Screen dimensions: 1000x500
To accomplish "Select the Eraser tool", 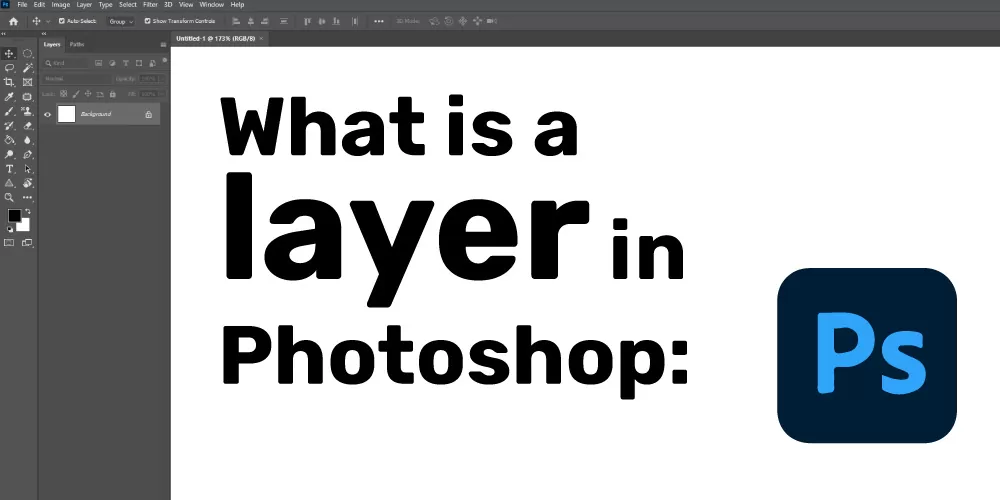I will [x=27, y=126].
